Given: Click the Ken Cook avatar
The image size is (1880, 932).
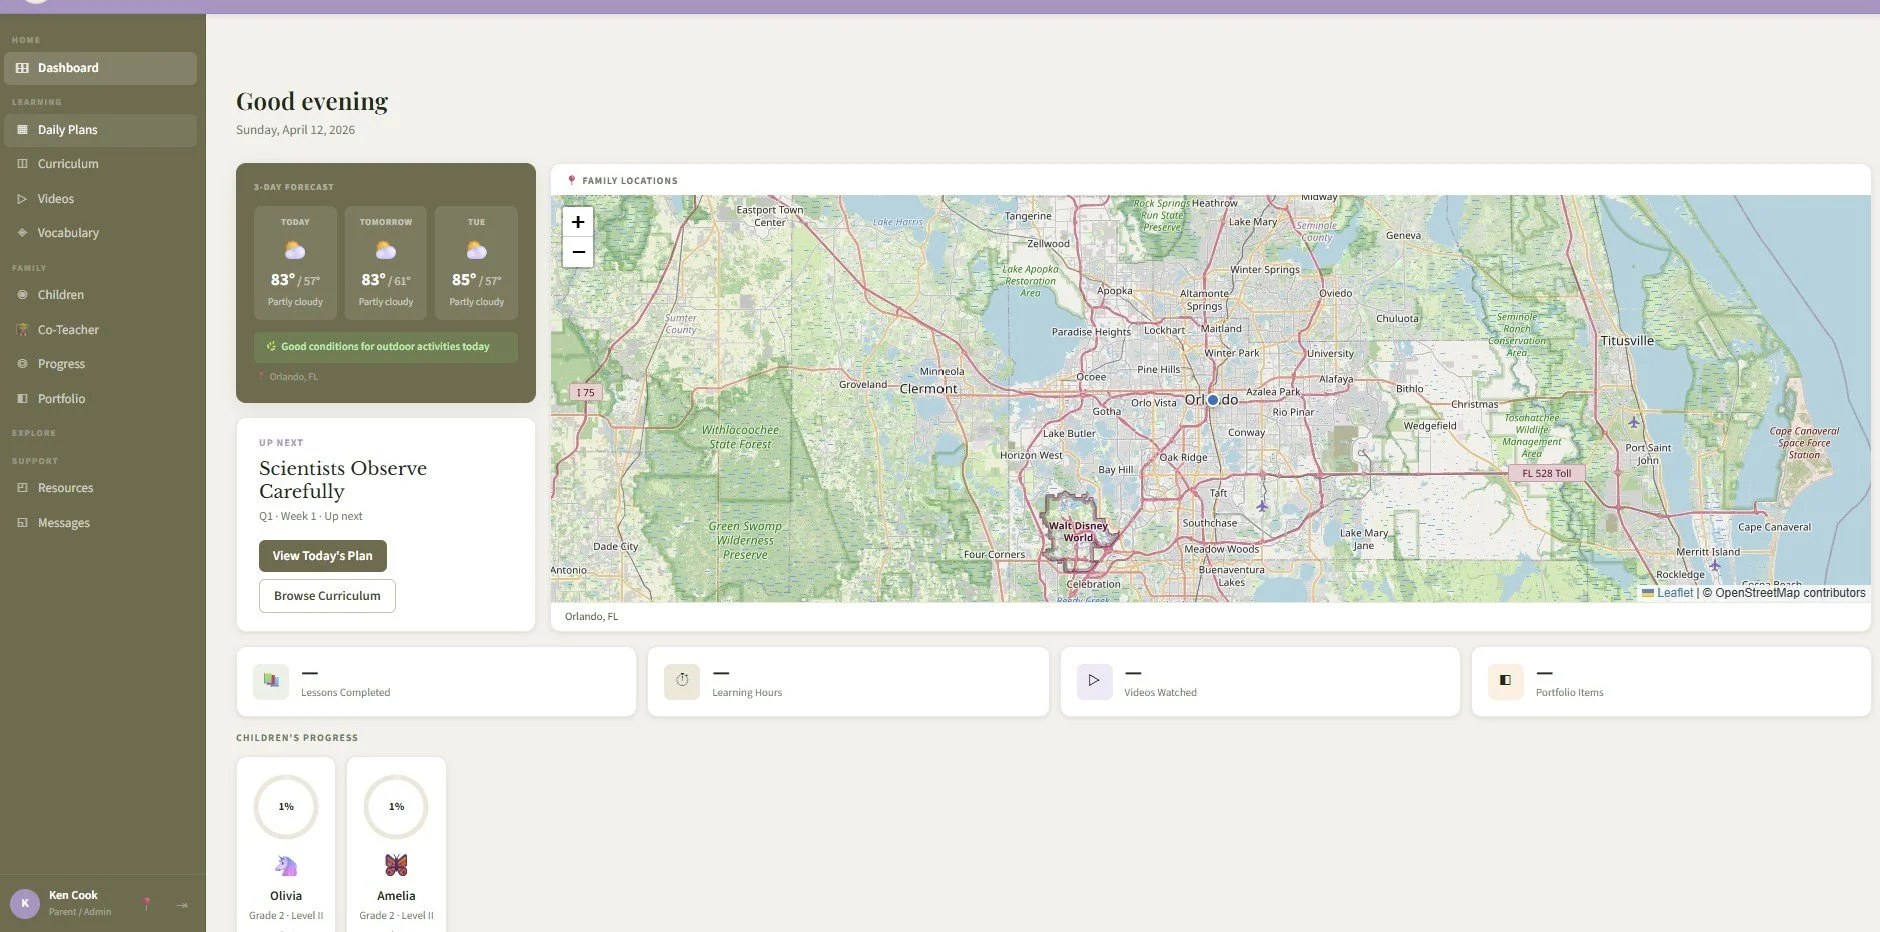Looking at the screenshot, I should pyautogui.click(x=25, y=903).
